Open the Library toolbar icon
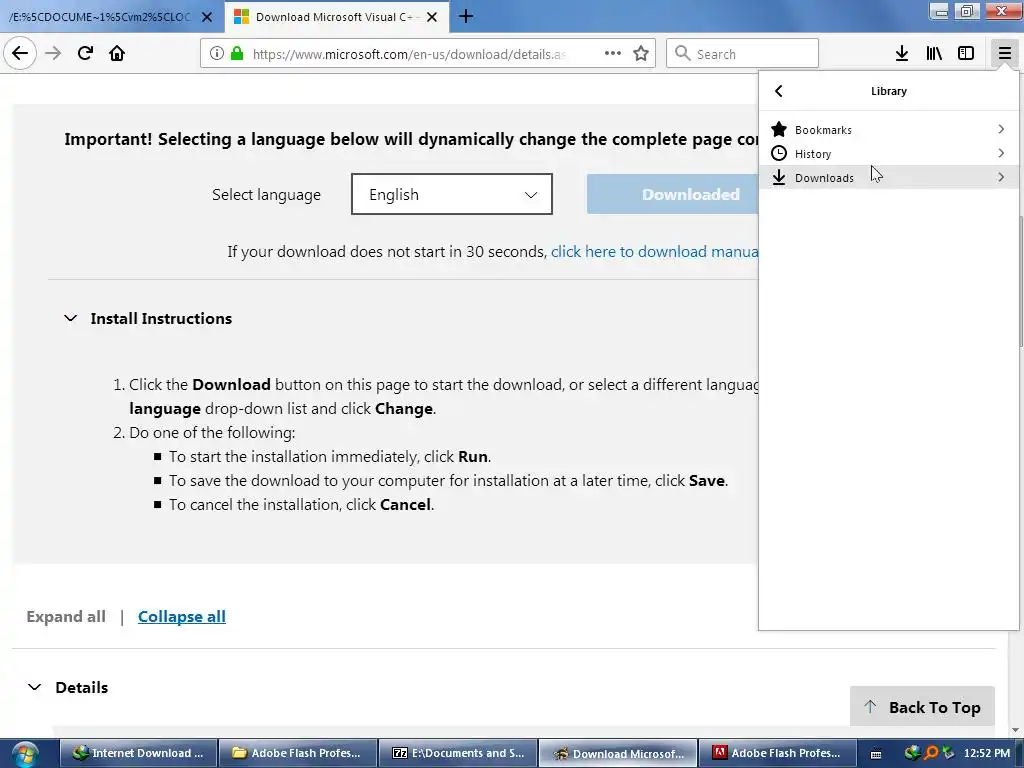1024x768 pixels. pos(934,54)
